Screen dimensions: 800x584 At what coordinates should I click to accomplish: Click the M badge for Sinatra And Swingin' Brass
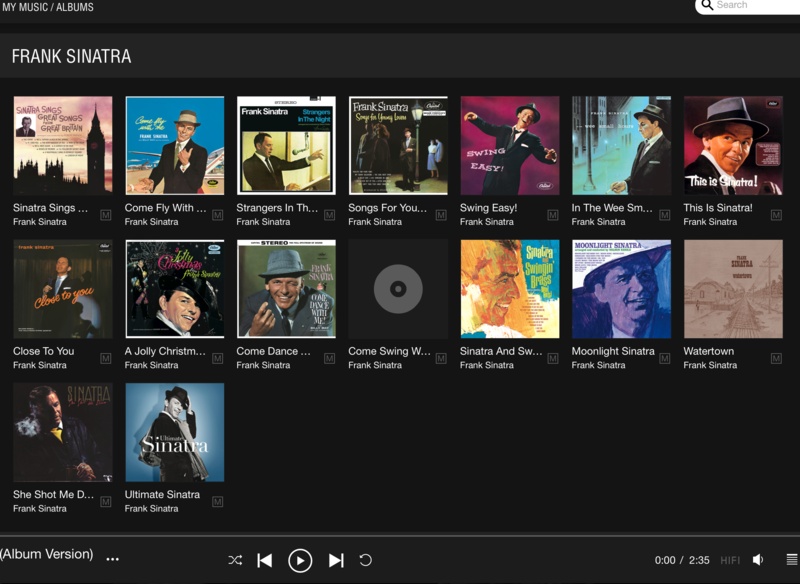coord(553,358)
